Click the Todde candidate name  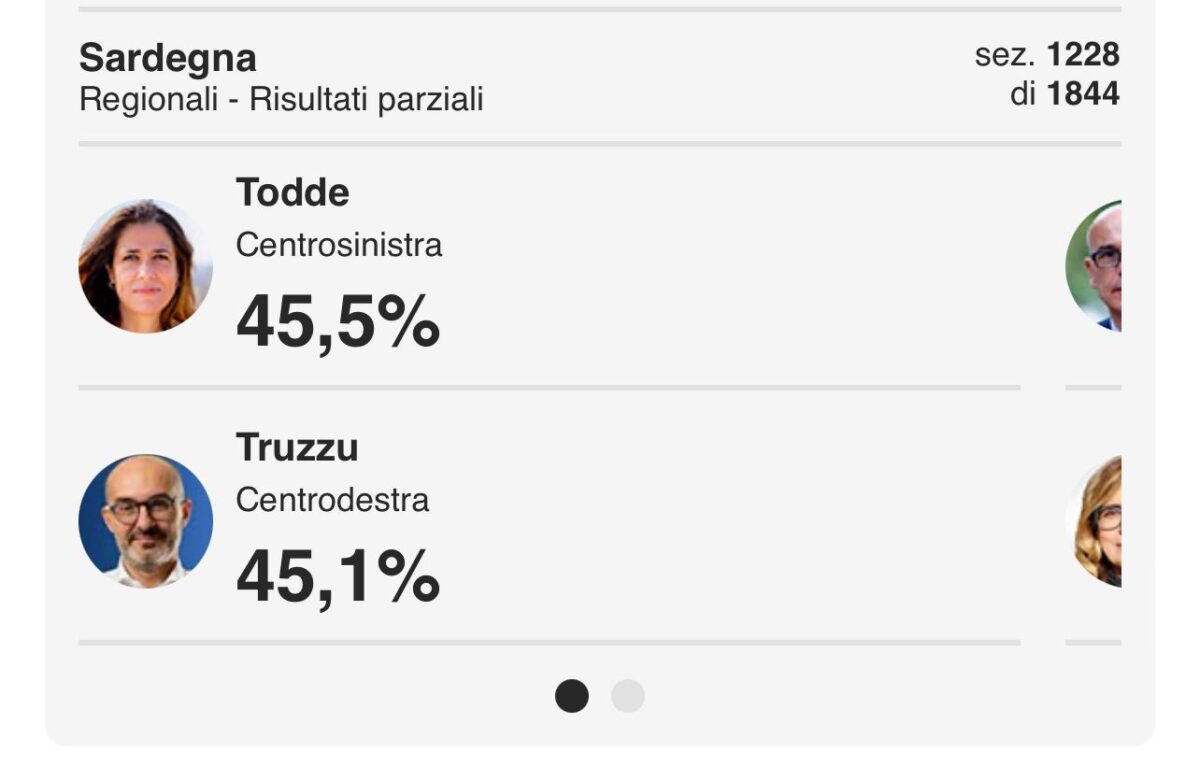[293, 192]
